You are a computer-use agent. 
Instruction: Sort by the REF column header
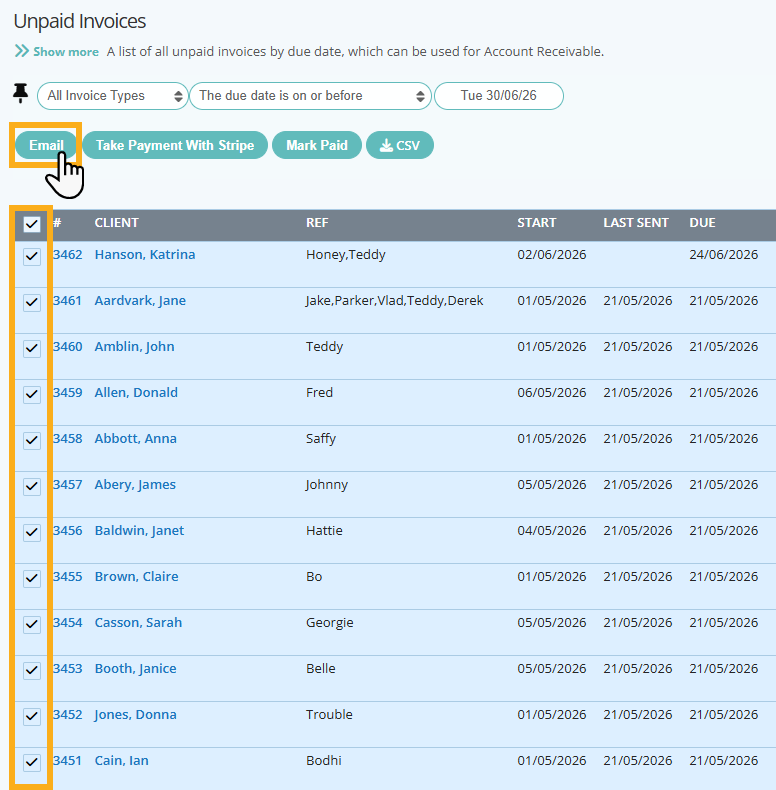coord(317,223)
